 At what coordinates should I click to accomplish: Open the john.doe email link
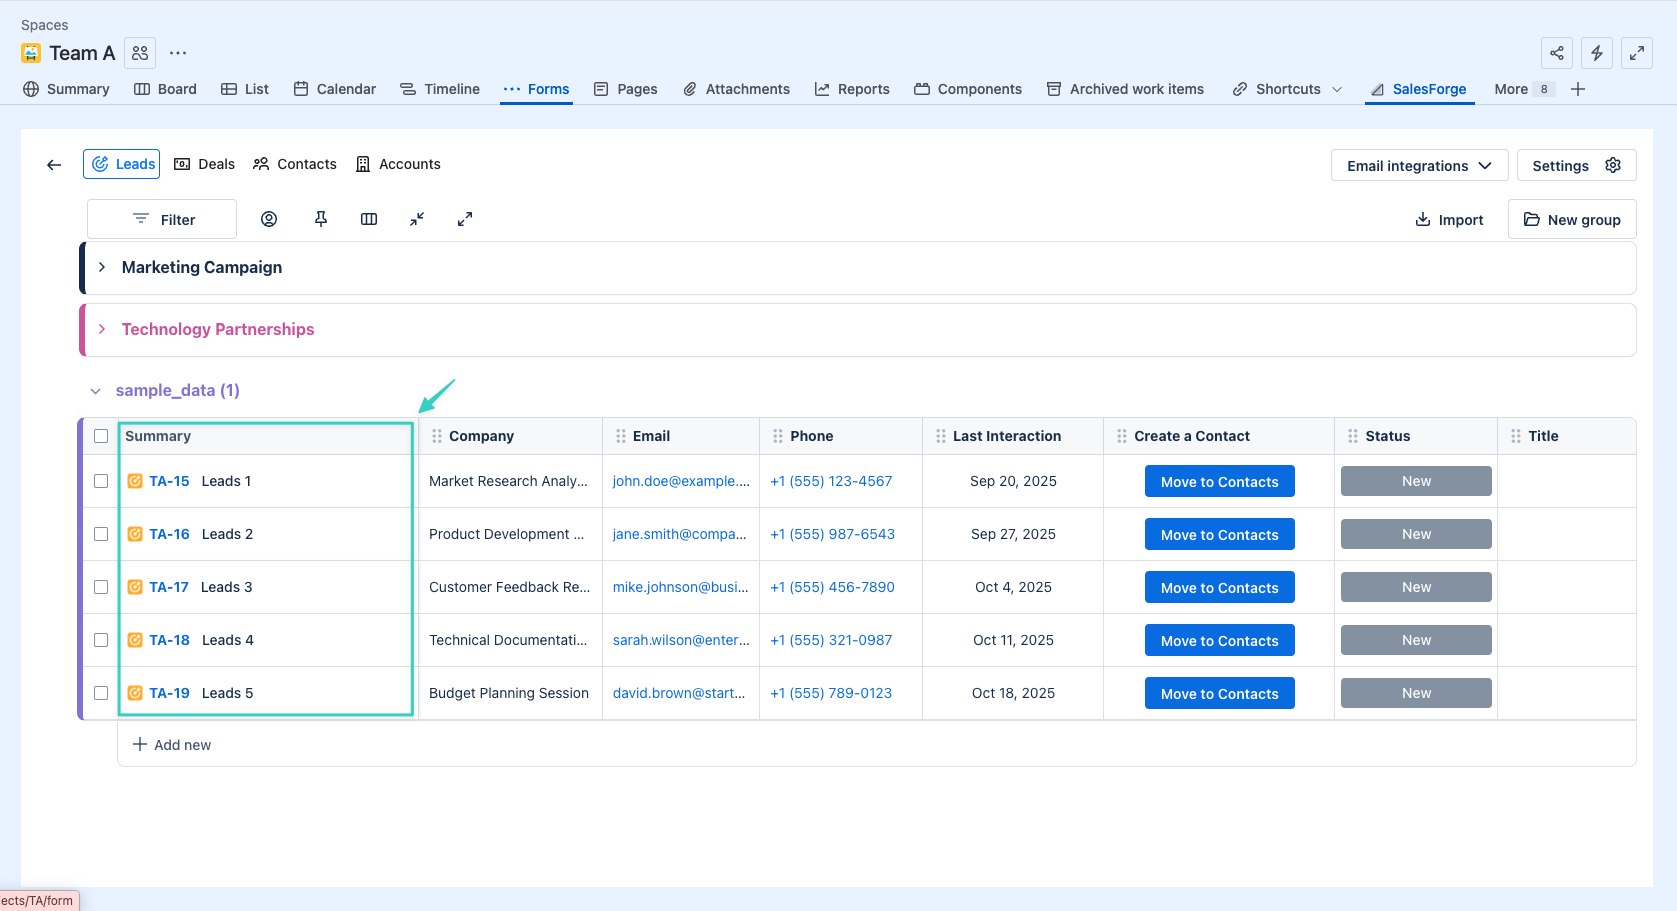[680, 481]
